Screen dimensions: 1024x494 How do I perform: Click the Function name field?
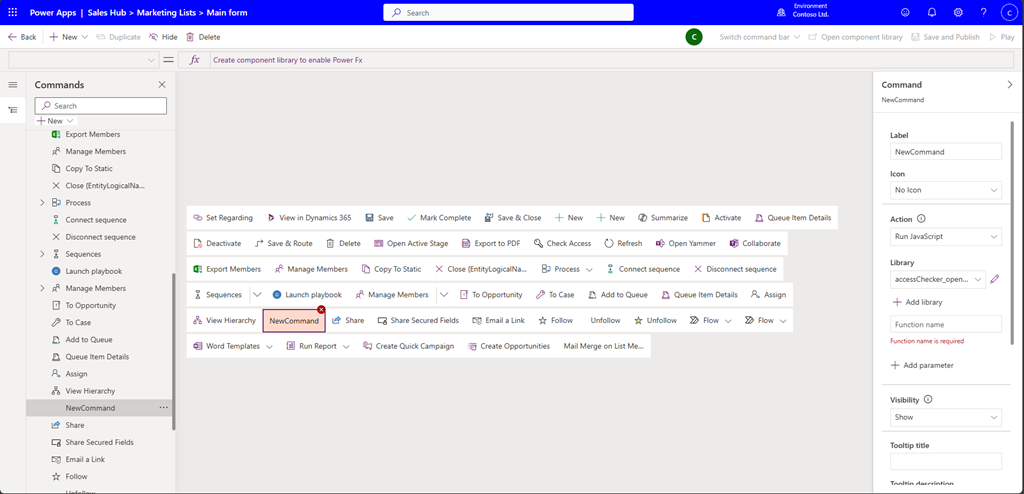coord(946,324)
